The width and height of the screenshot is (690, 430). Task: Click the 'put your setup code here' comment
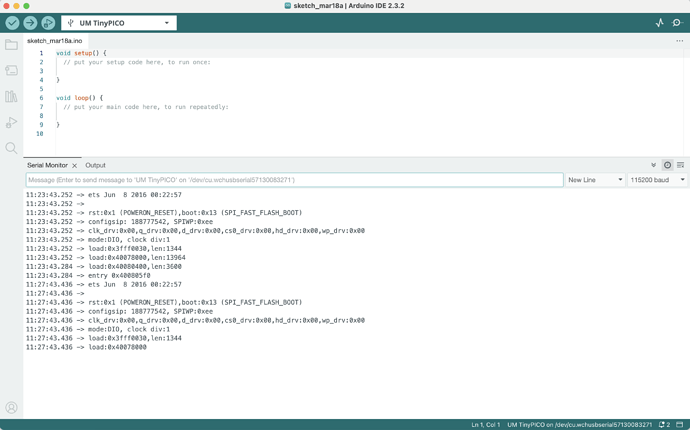coord(137,62)
